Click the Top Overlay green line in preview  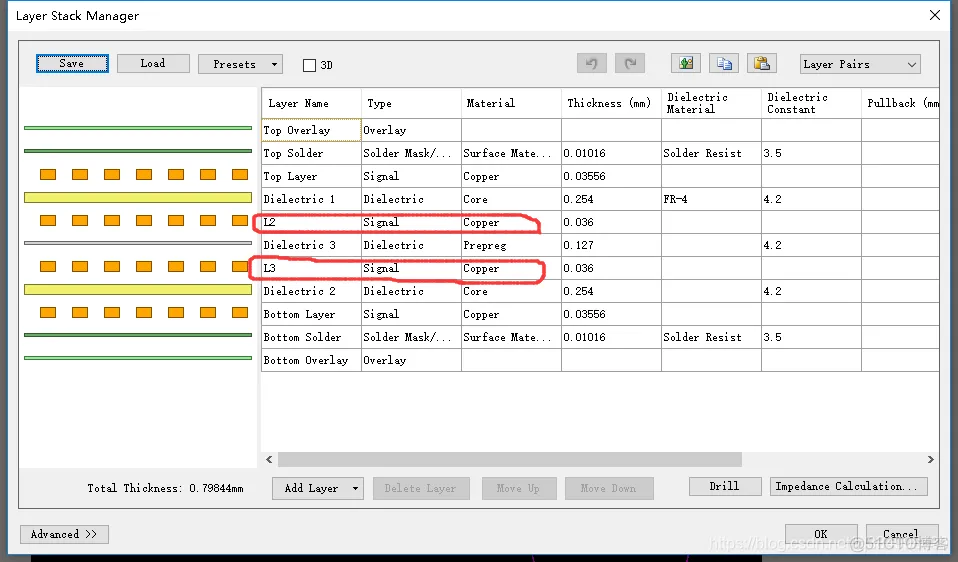138,128
